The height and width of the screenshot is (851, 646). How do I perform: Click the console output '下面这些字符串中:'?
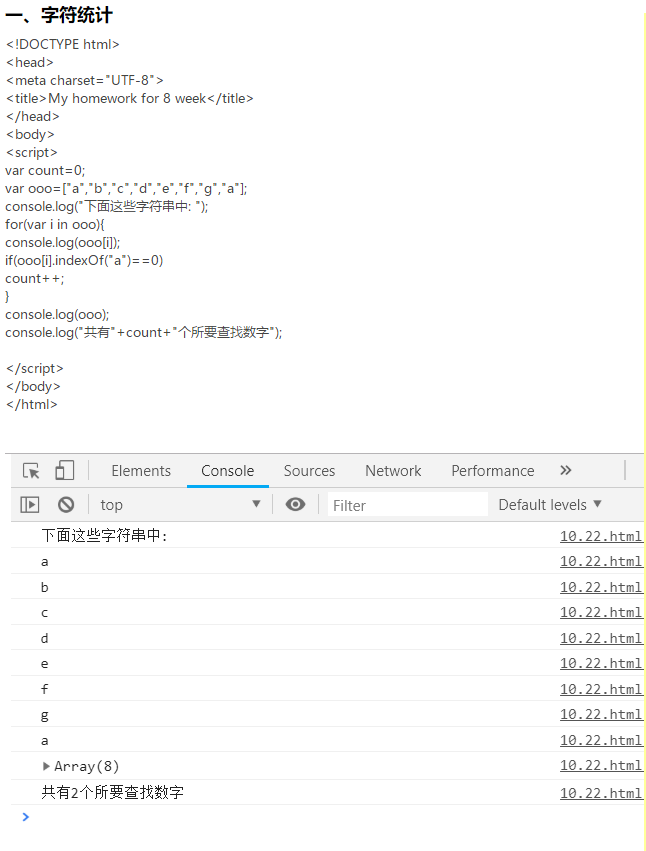click(x=104, y=536)
